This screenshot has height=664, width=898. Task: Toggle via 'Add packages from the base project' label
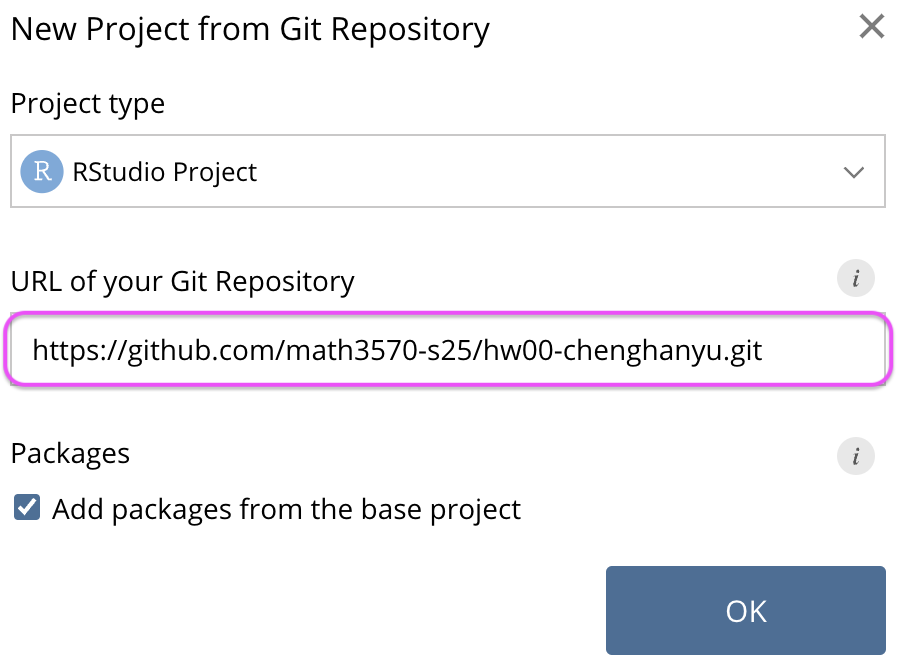point(286,509)
